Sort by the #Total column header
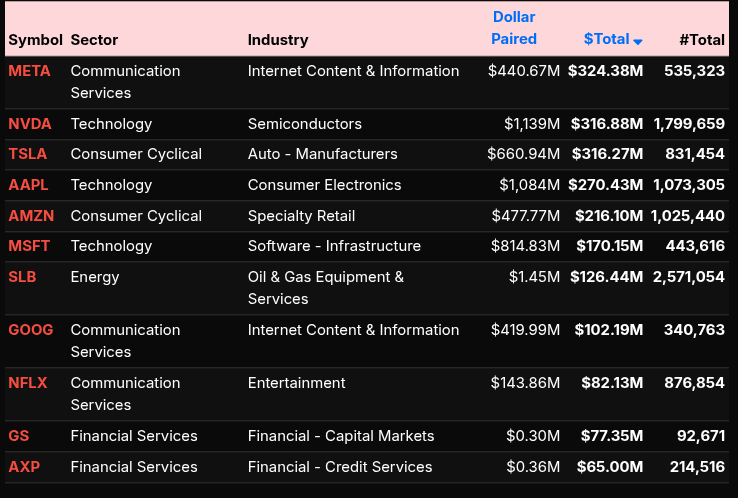The image size is (738, 498). (x=701, y=40)
